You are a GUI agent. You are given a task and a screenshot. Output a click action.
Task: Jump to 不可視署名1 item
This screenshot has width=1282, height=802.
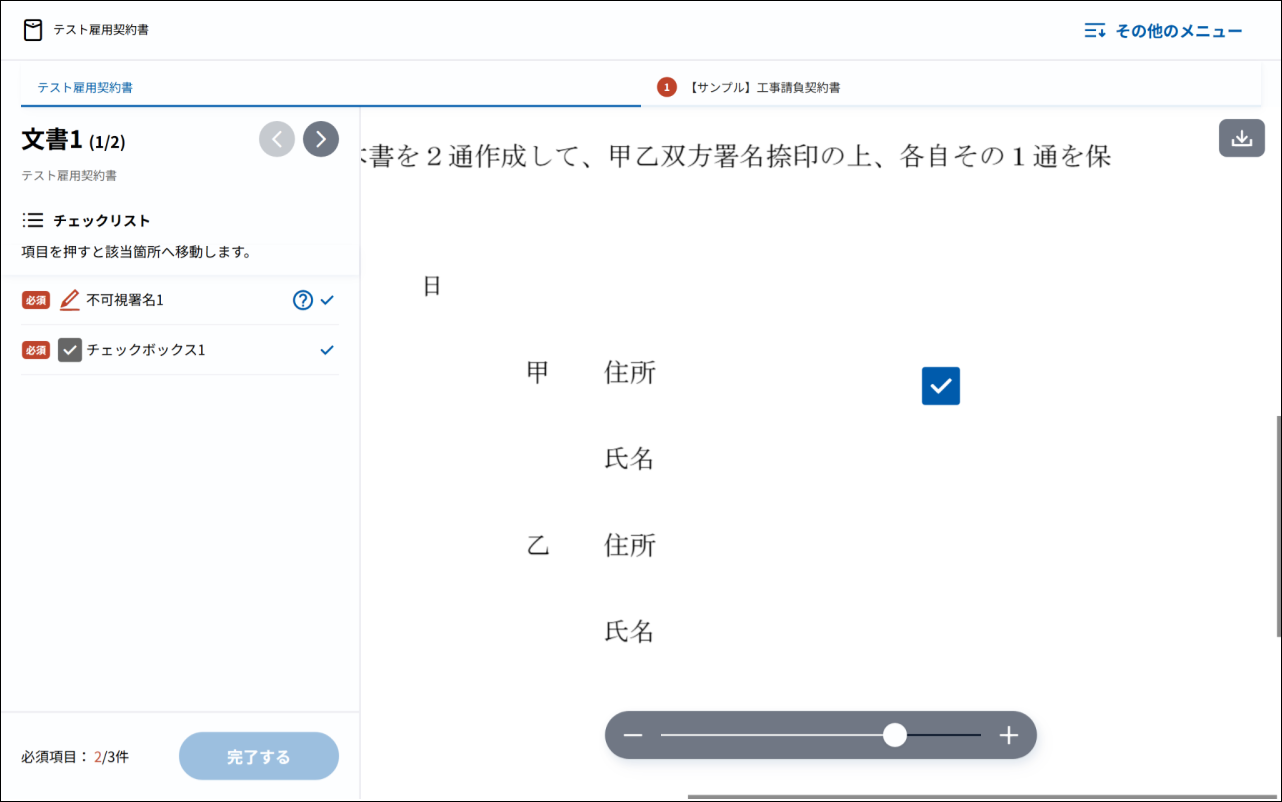125,300
